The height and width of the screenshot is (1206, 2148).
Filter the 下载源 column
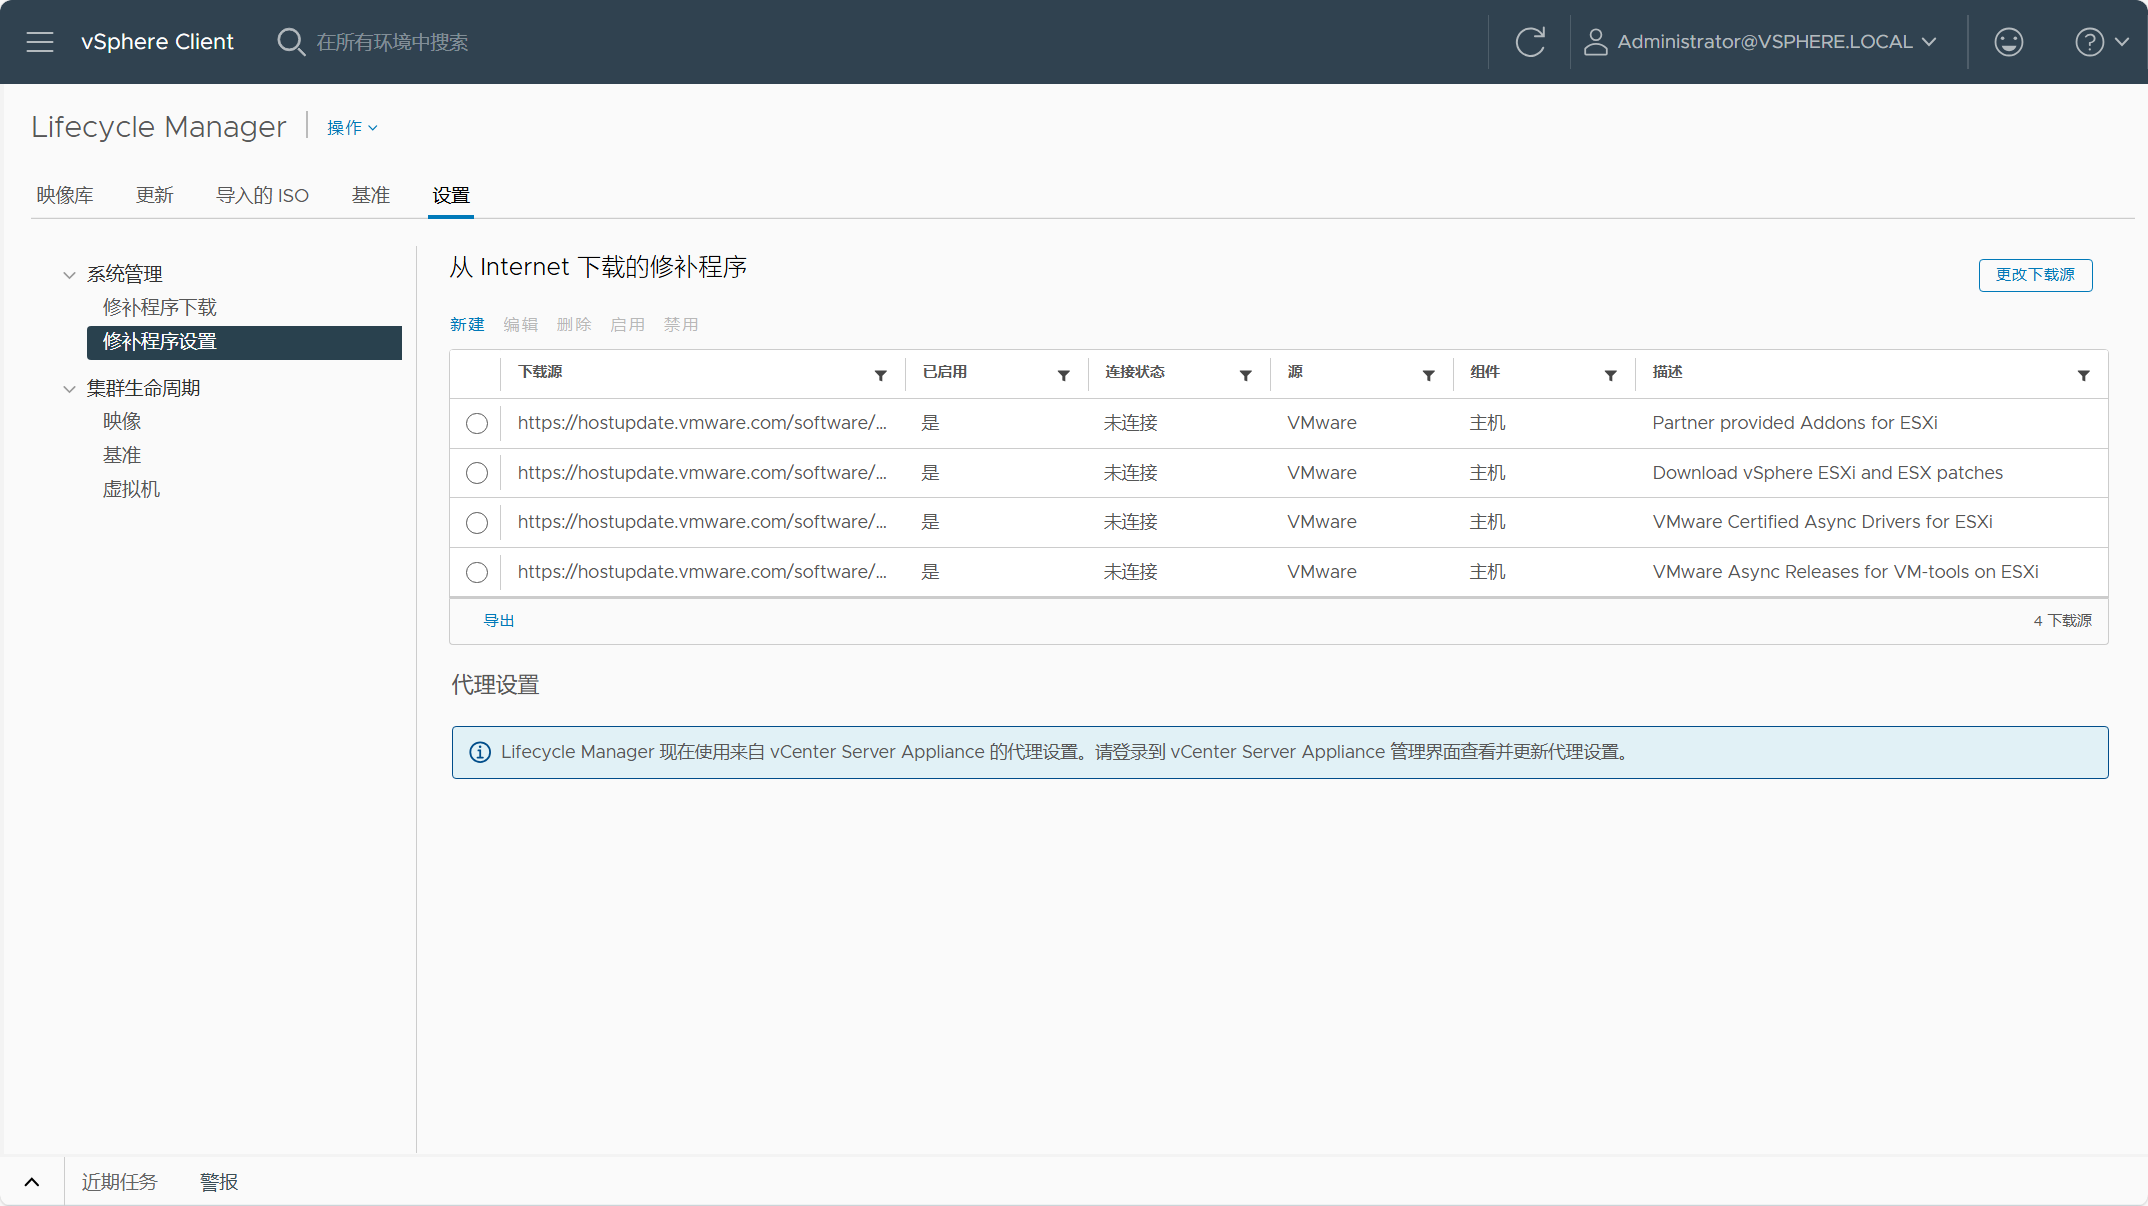(x=881, y=376)
